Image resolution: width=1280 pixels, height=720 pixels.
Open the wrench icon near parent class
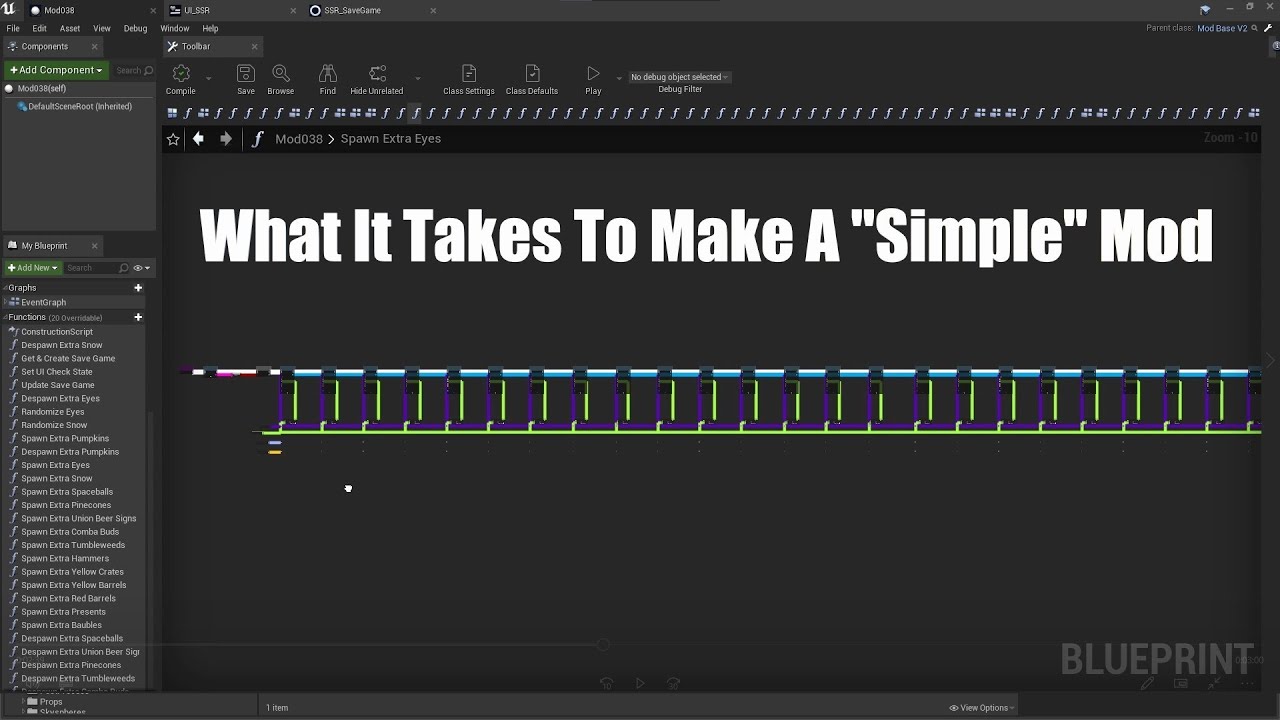point(1268,28)
